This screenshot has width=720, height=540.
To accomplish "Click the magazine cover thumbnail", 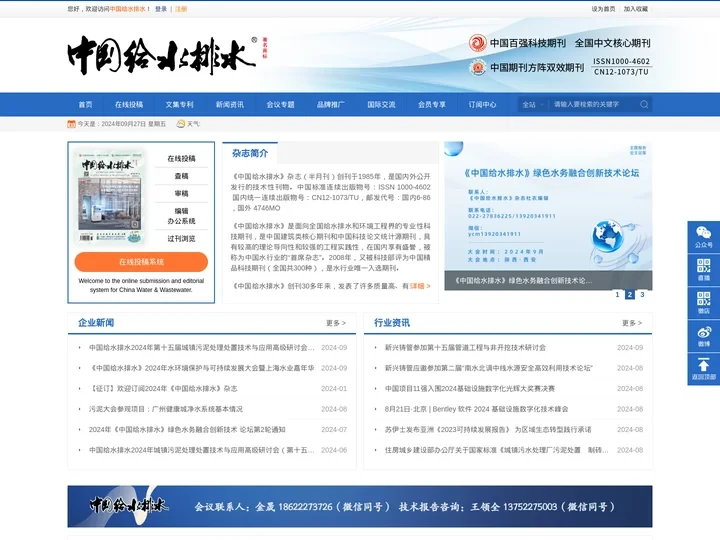I will pos(110,197).
